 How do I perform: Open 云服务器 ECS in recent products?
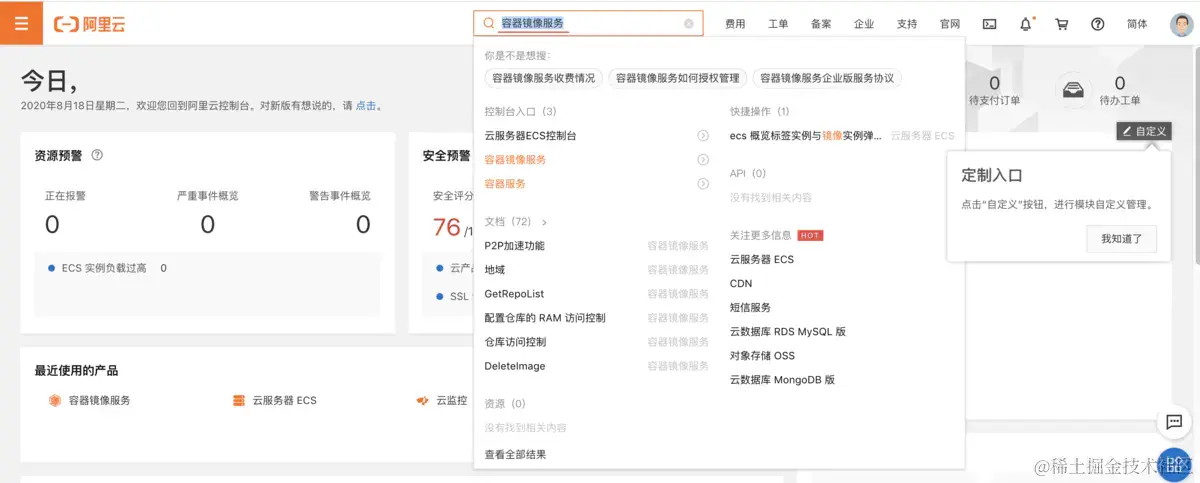284,400
